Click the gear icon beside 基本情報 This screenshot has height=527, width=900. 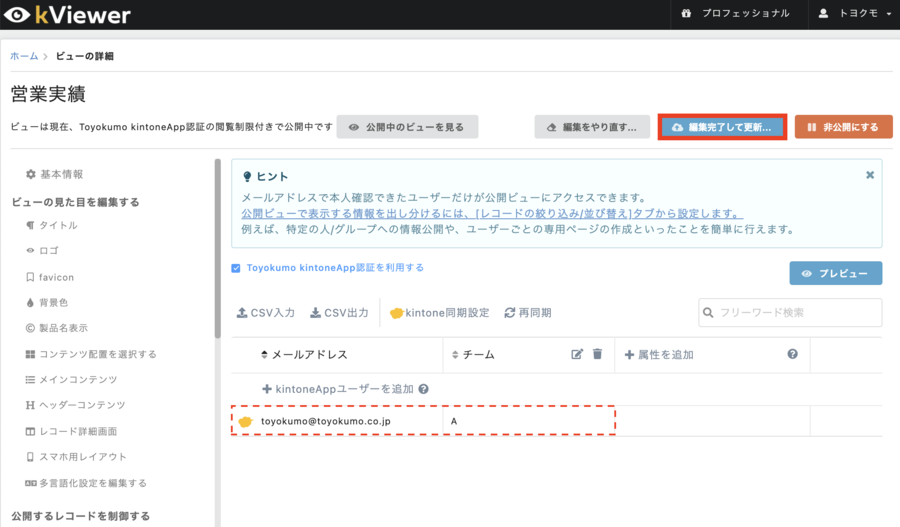pyautogui.click(x=31, y=174)
